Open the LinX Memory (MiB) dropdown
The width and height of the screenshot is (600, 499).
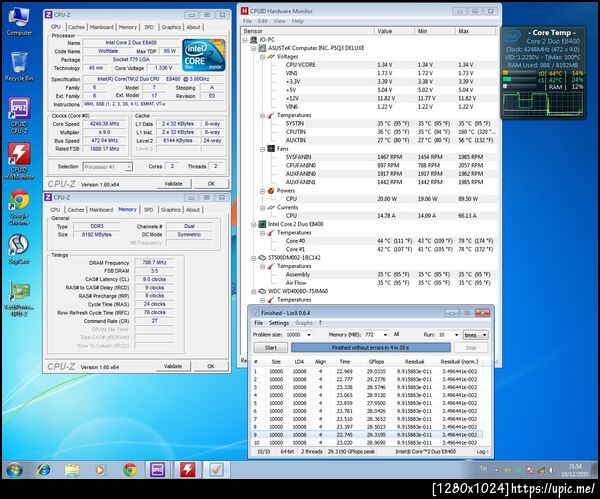(x=385, y=335)
